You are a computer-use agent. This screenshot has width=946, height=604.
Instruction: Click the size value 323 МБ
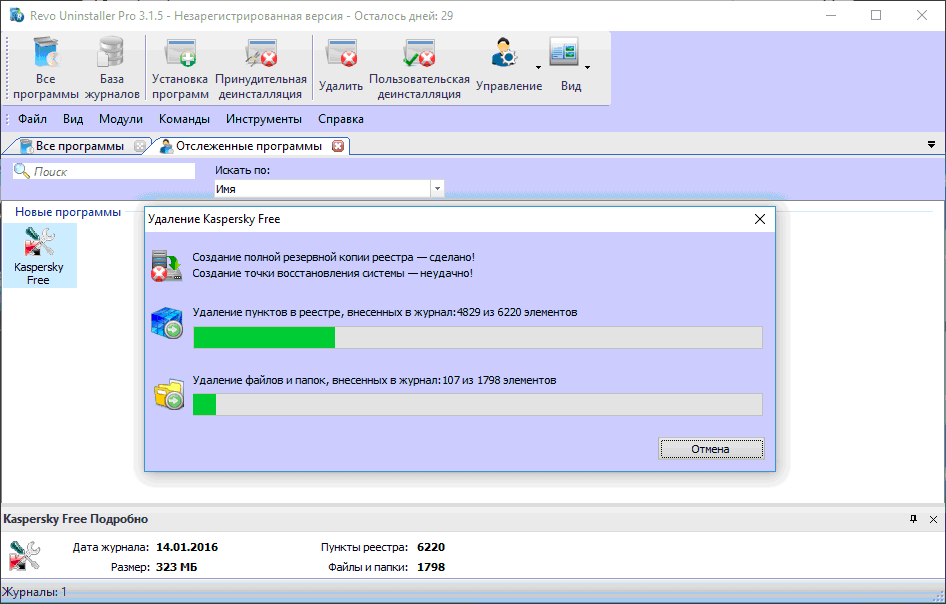point(176,567)
